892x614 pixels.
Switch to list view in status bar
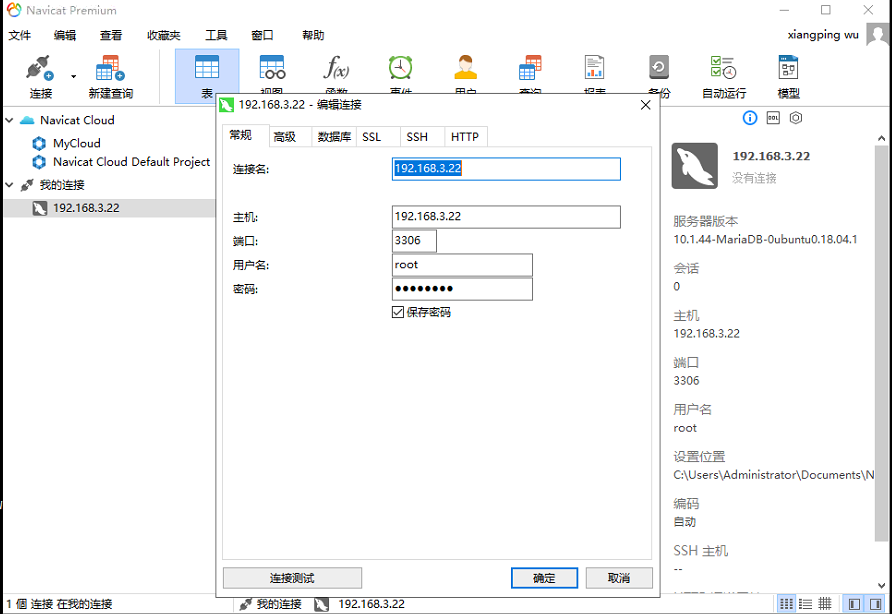tap(806, 604)
